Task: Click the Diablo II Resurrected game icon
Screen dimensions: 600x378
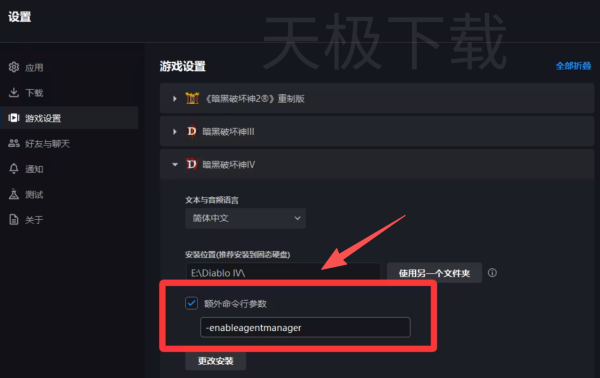Action: 192,99
